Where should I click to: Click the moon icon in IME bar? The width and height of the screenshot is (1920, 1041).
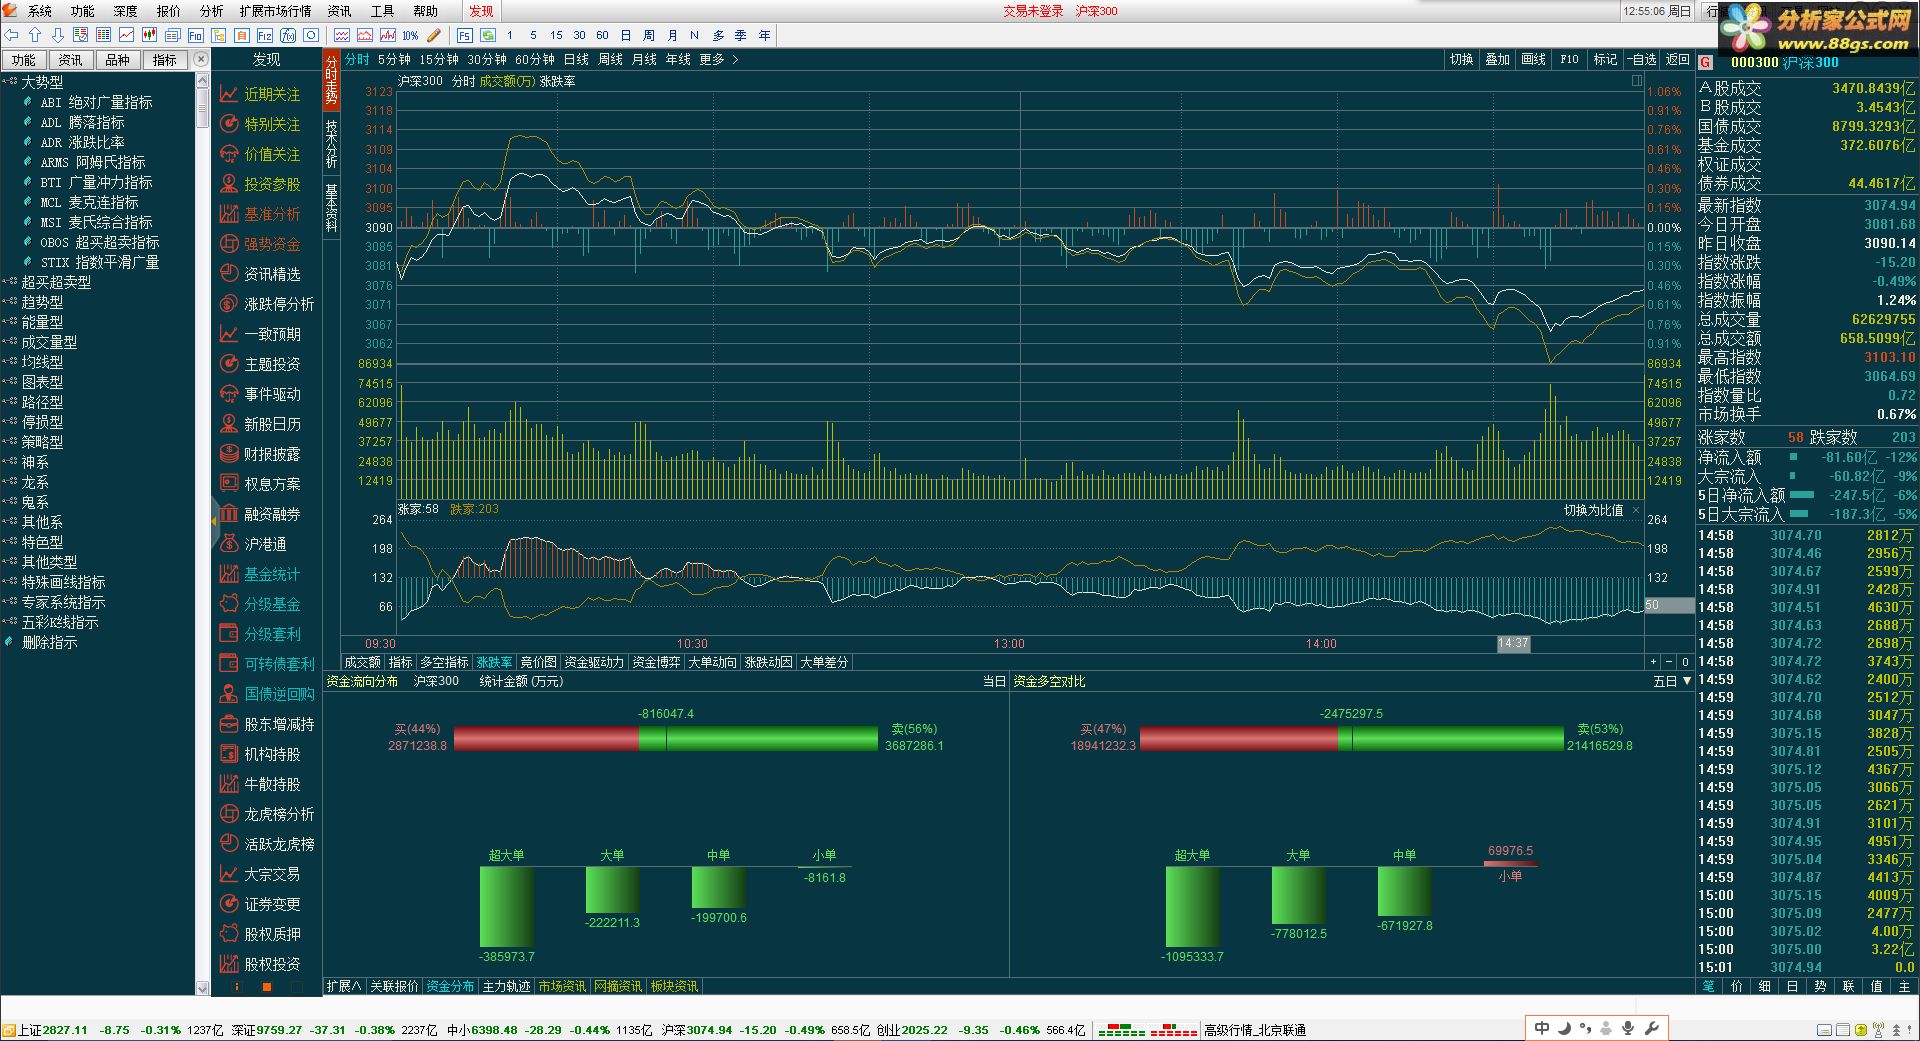(1564, 1028)
